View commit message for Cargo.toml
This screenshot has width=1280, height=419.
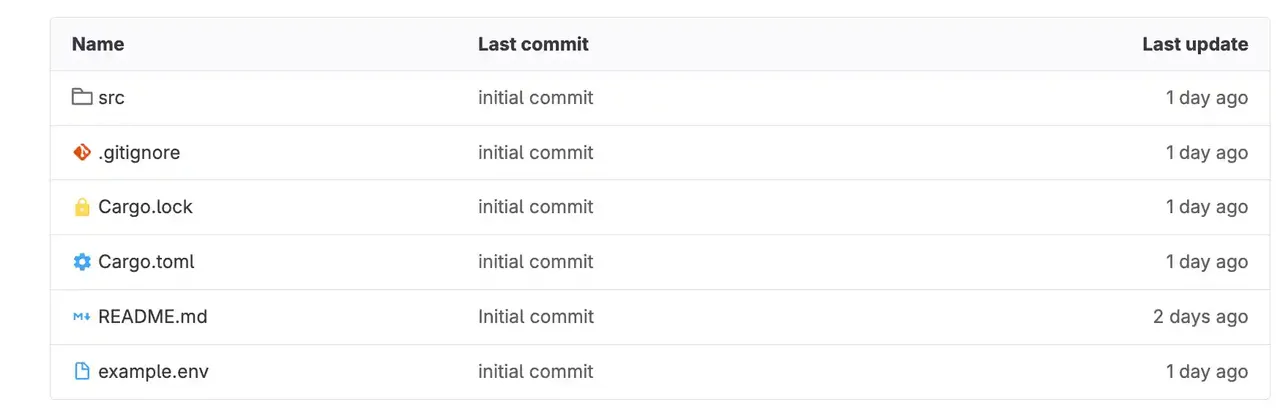535,262
